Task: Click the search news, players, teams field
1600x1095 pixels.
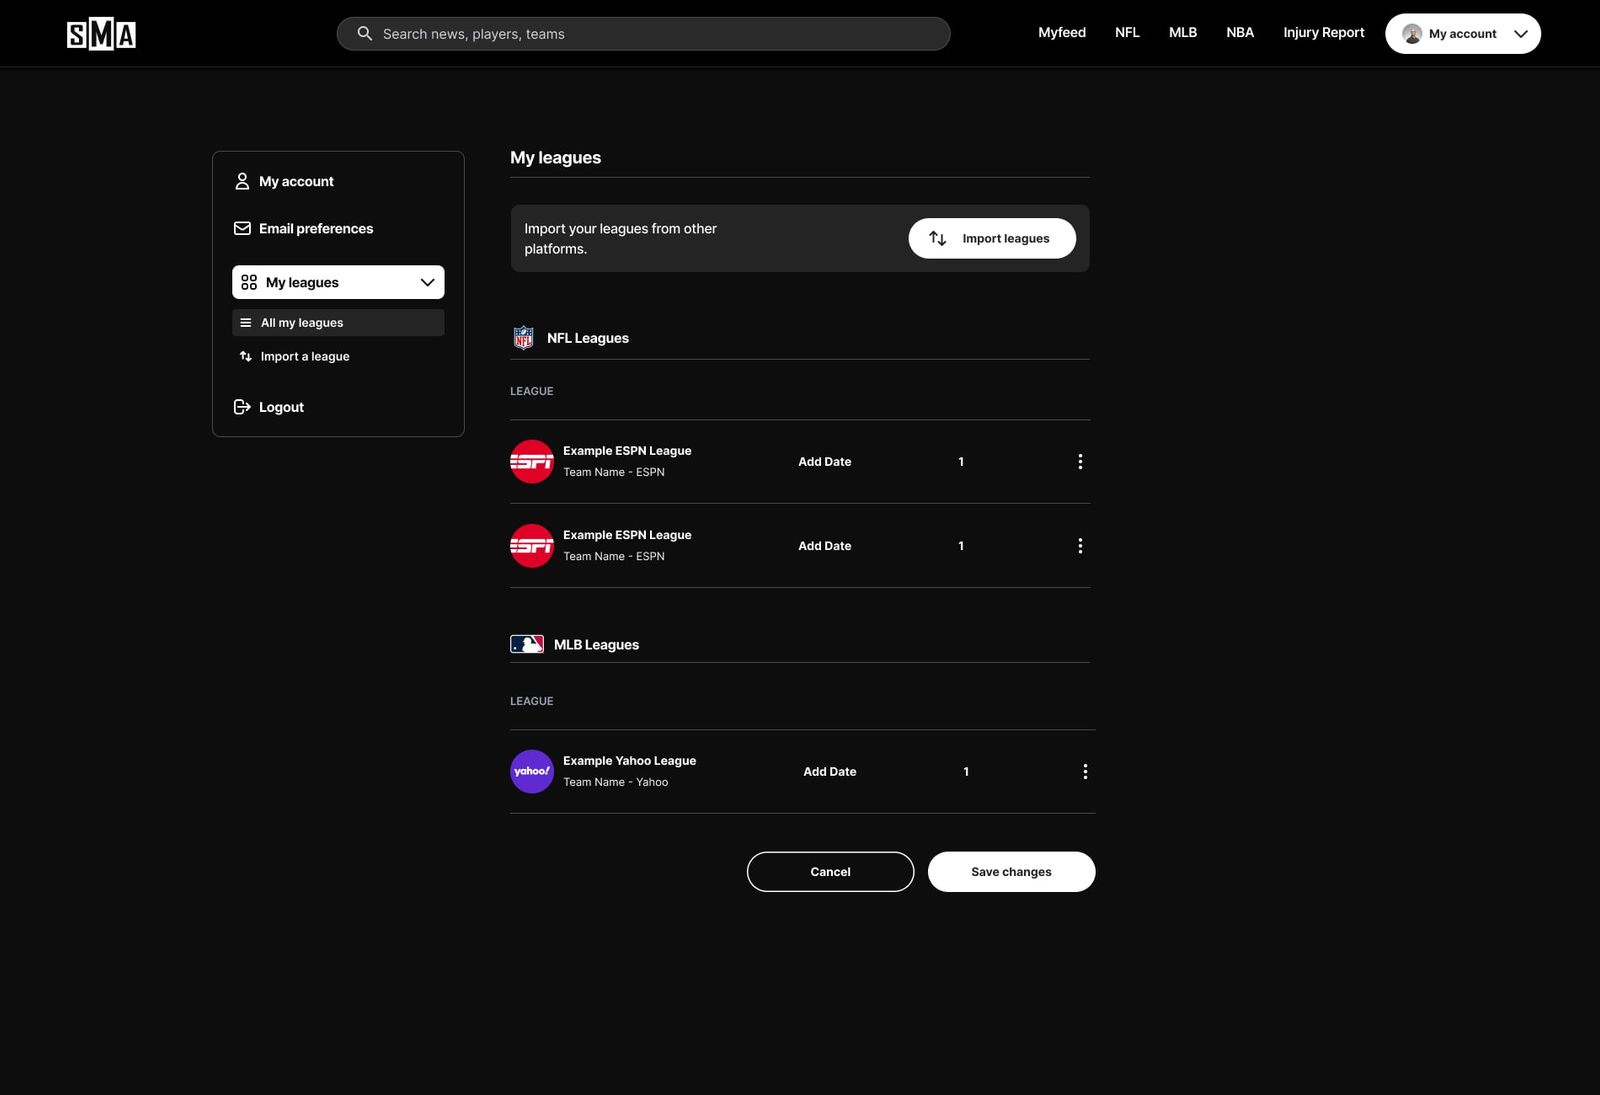Action: [643, 33]
